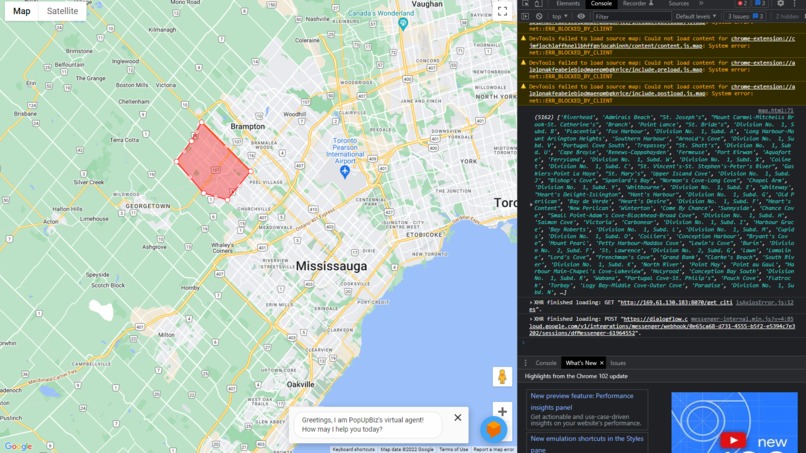The height and width of the screenshot is (453, 806).
Task: Click the live expression eye icon
Action: (x=581, y=16)
